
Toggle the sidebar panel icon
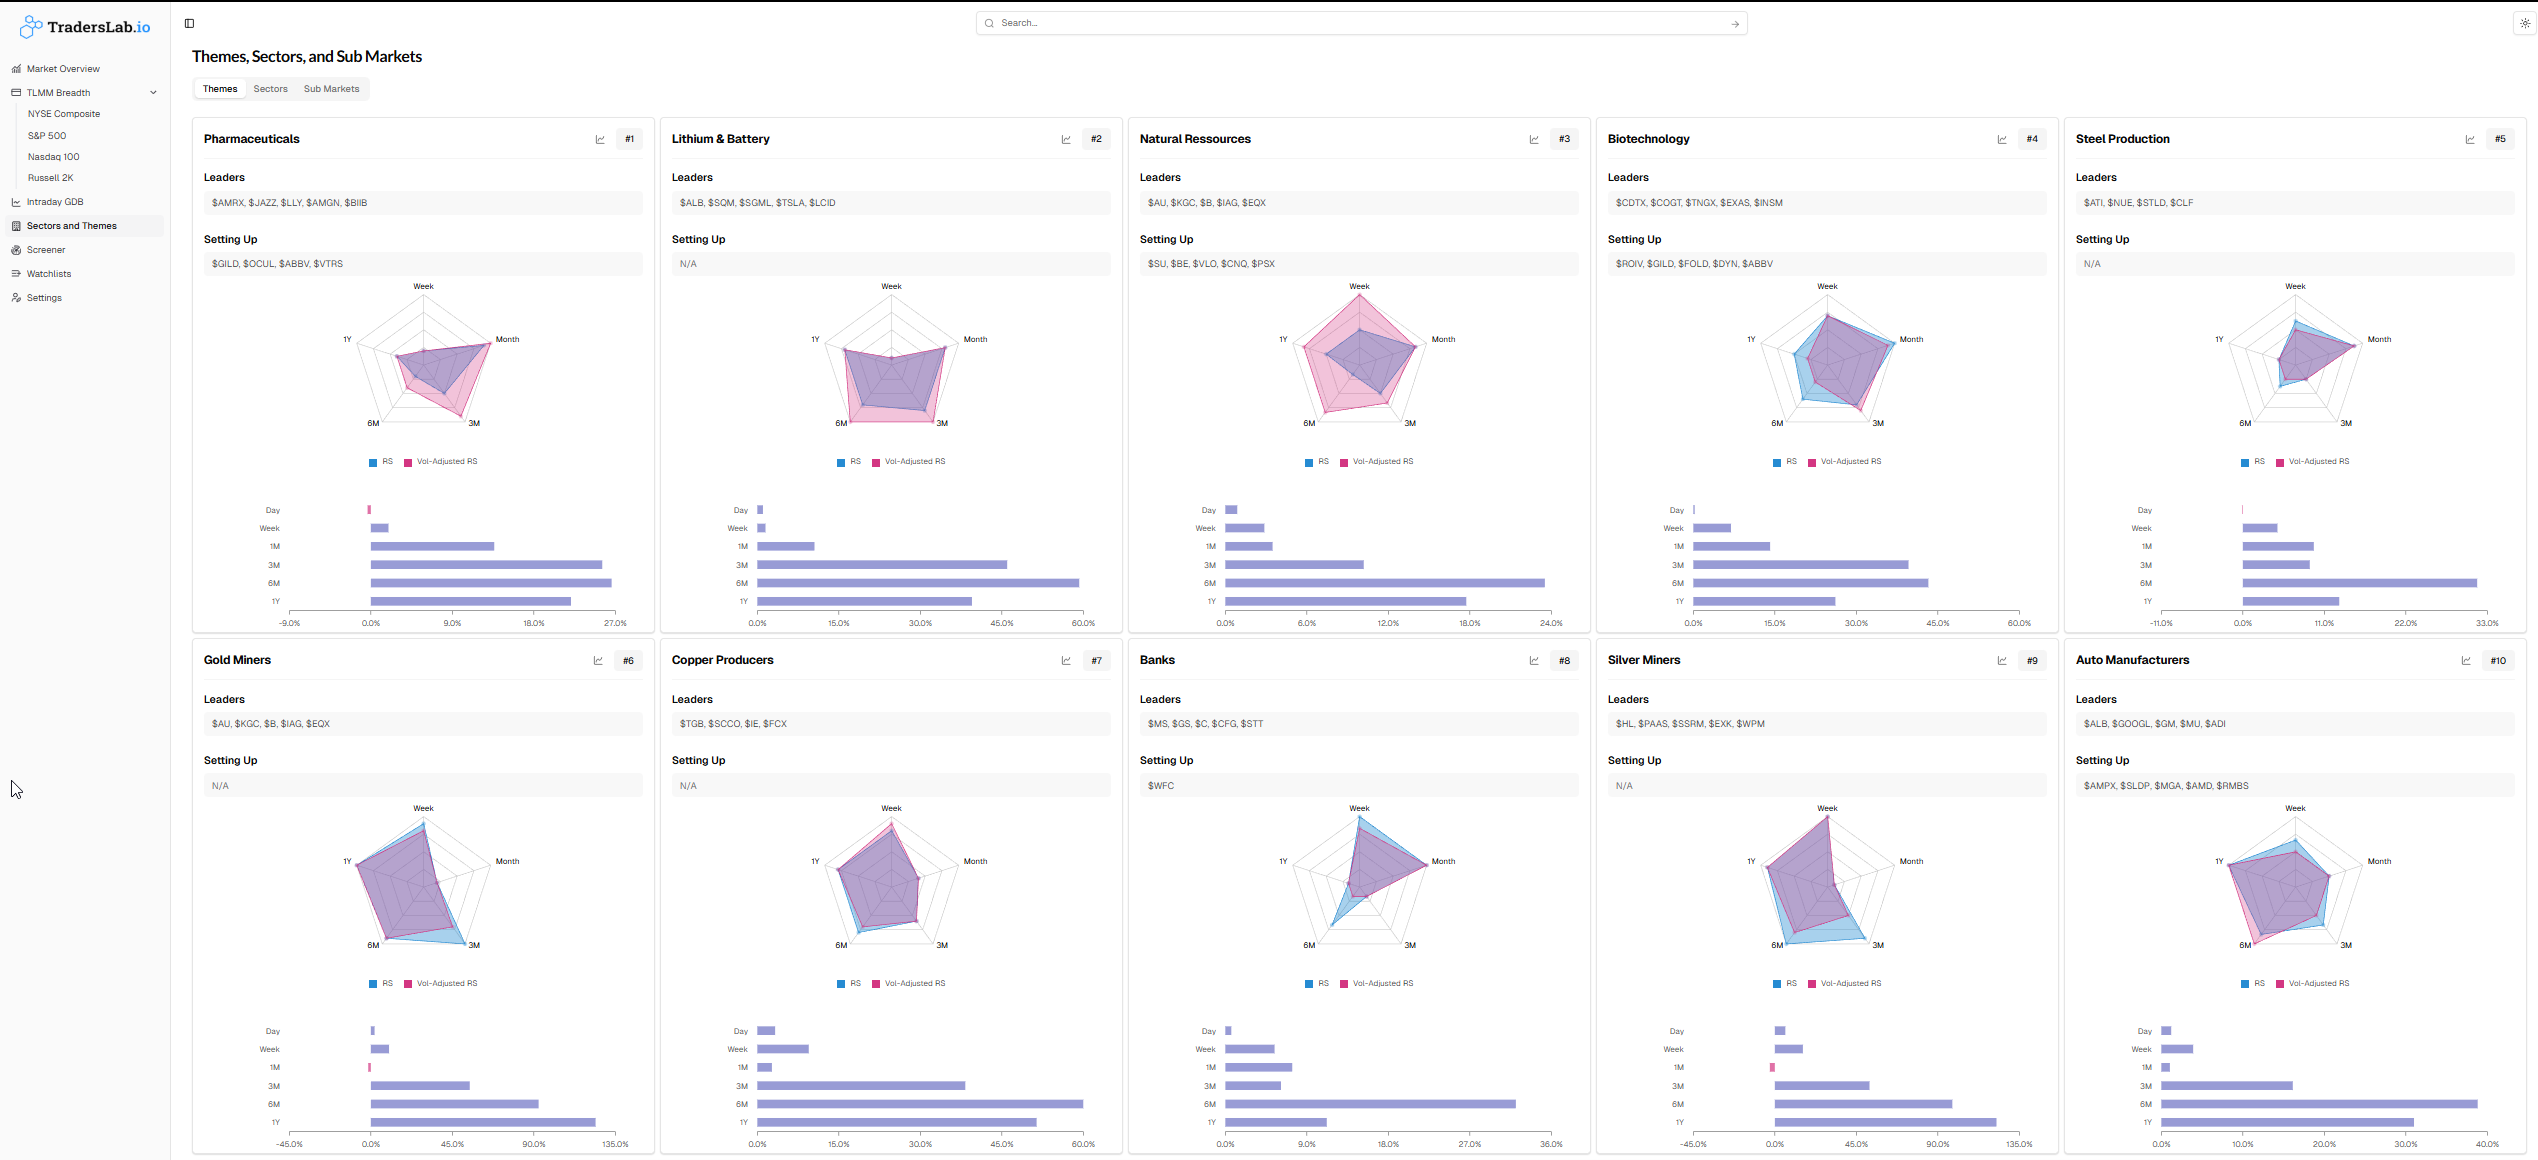click(x=189, y=23)
